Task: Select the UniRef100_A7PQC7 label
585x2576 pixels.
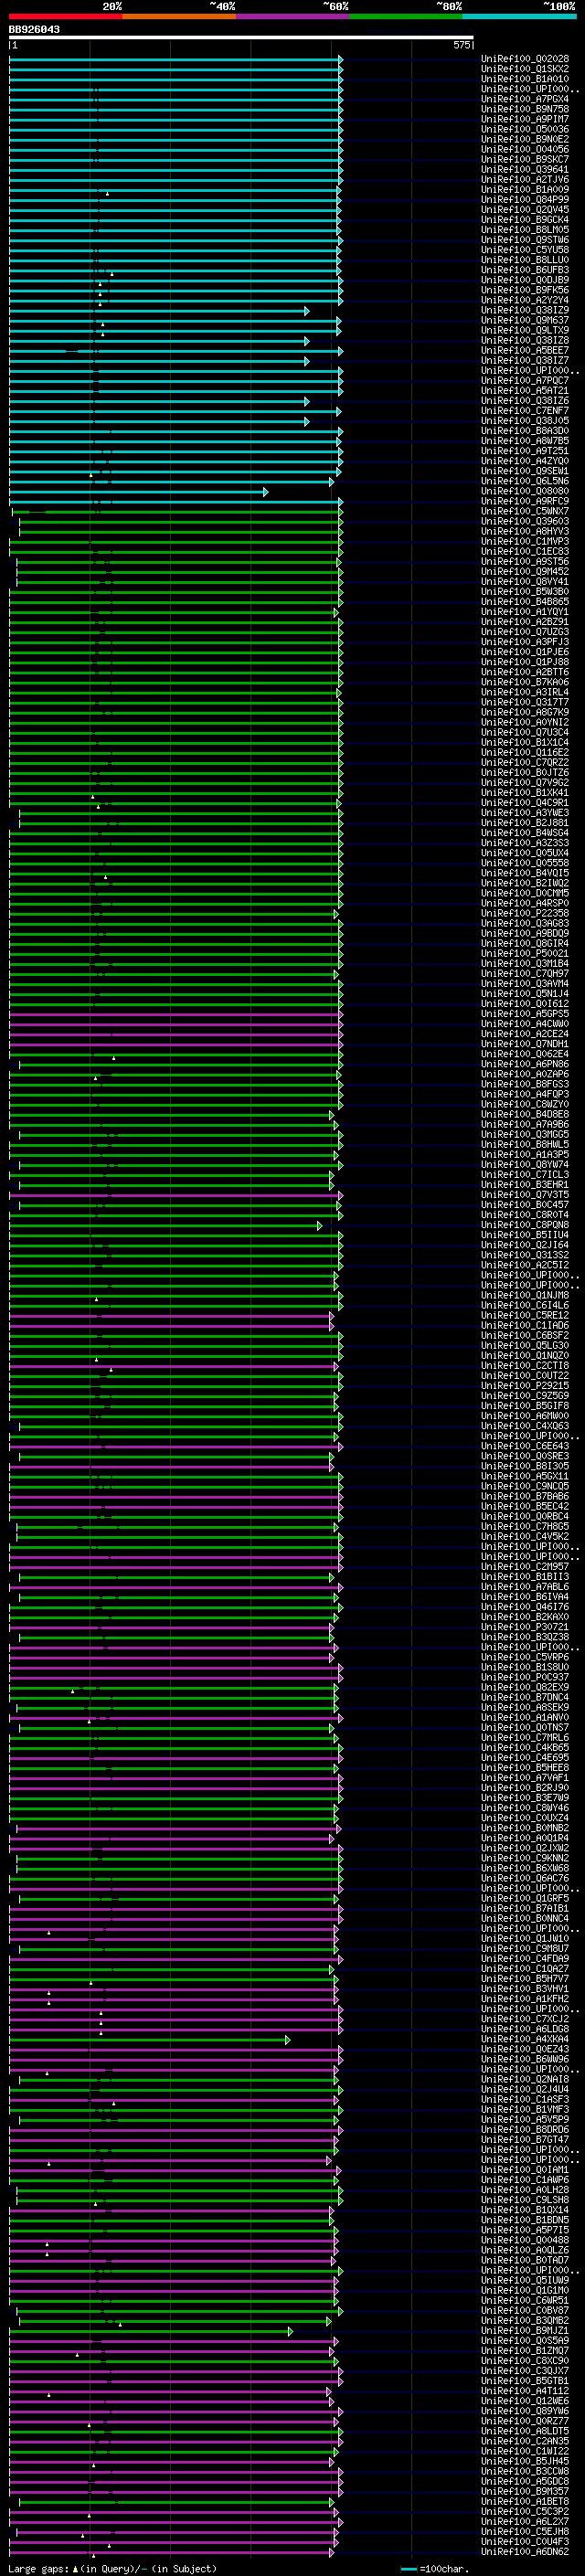Action: tap(525, 381)
